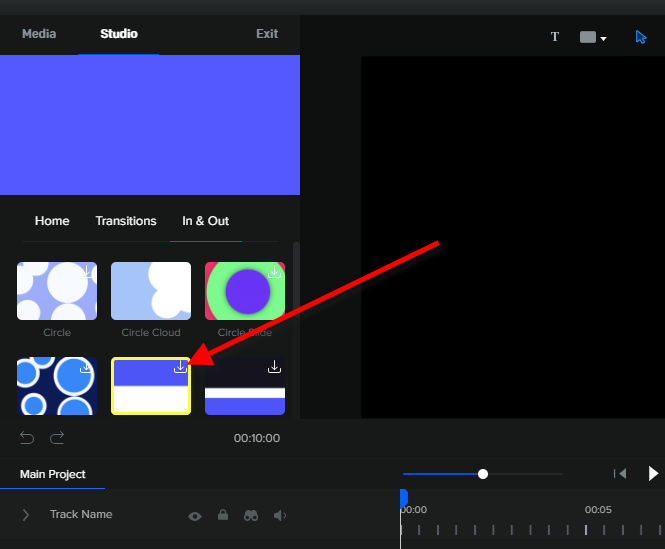The height and width of the screenshot is (549, 665).
Task: Download the dark striped preset
Action: (274, 367)
